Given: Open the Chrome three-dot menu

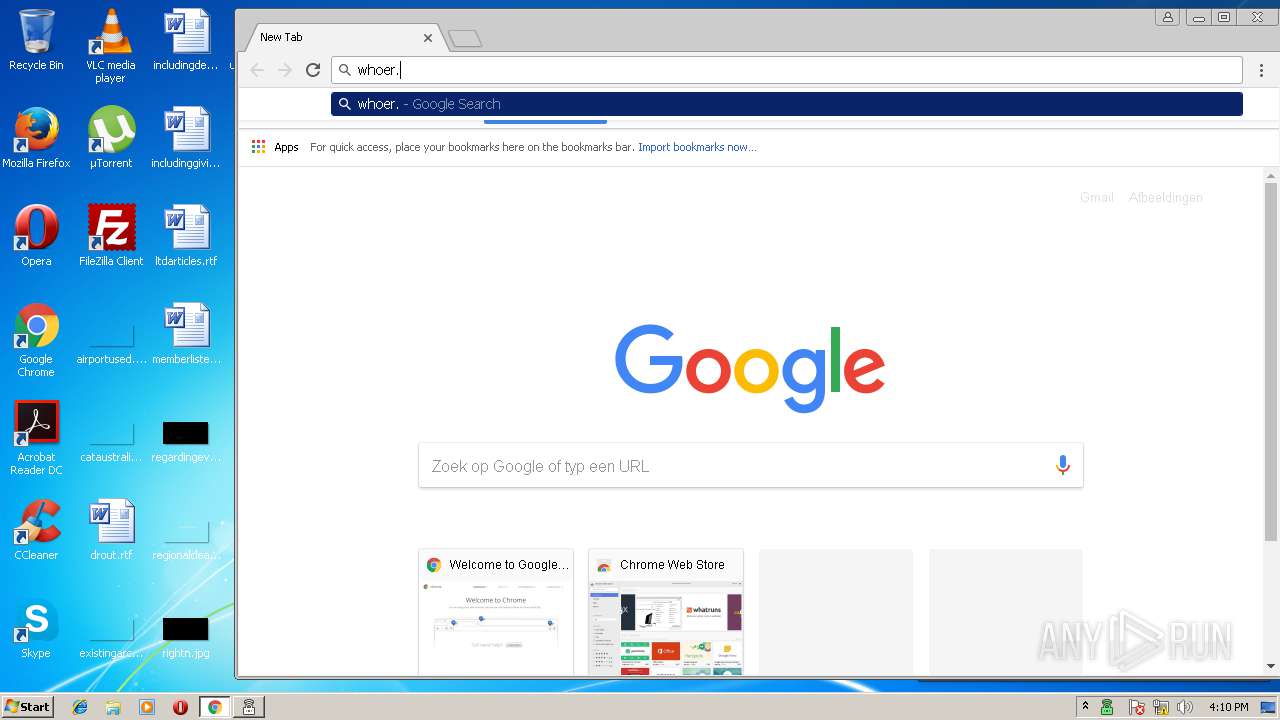Looking at the screenshot, I should point(1262,70).
